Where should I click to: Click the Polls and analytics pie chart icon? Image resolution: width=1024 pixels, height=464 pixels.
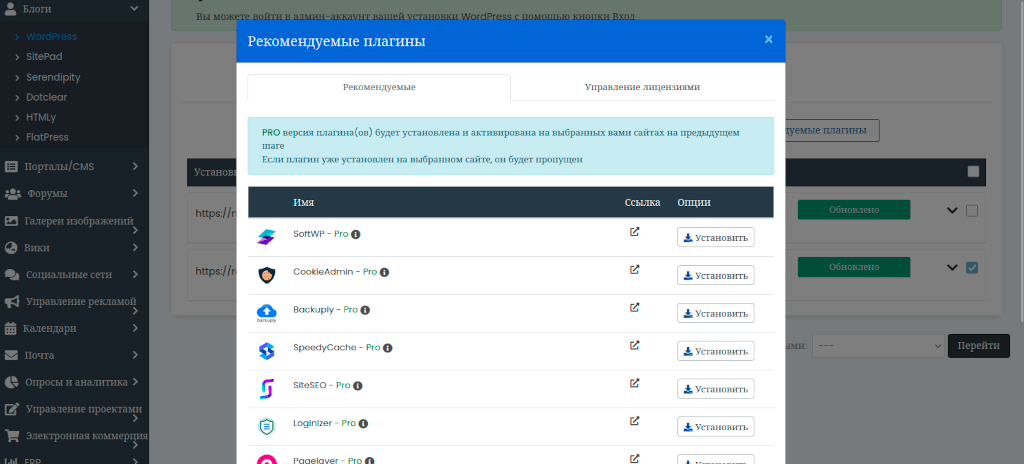pyautogui.click(x=10, y=382)
